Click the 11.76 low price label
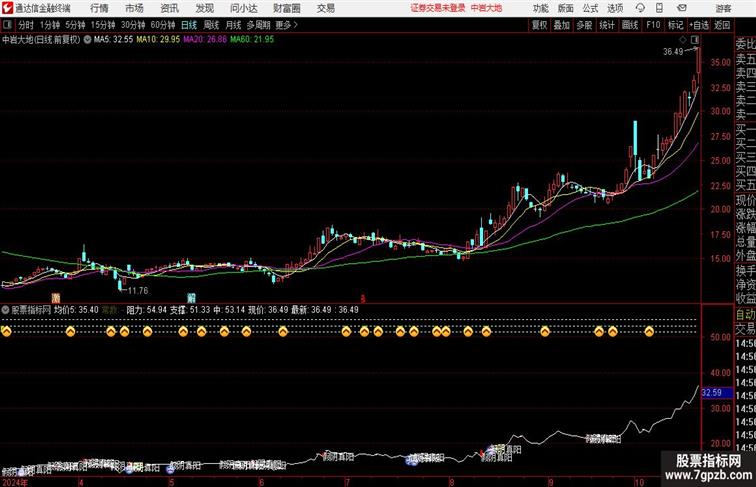Screen dimensions: 756x487 coord(138,291)
